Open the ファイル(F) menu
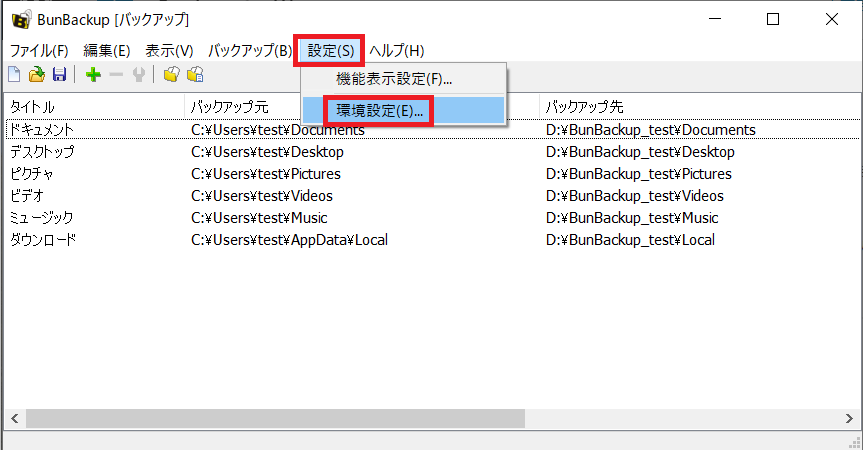863x450 pixels. coord(39,51)
